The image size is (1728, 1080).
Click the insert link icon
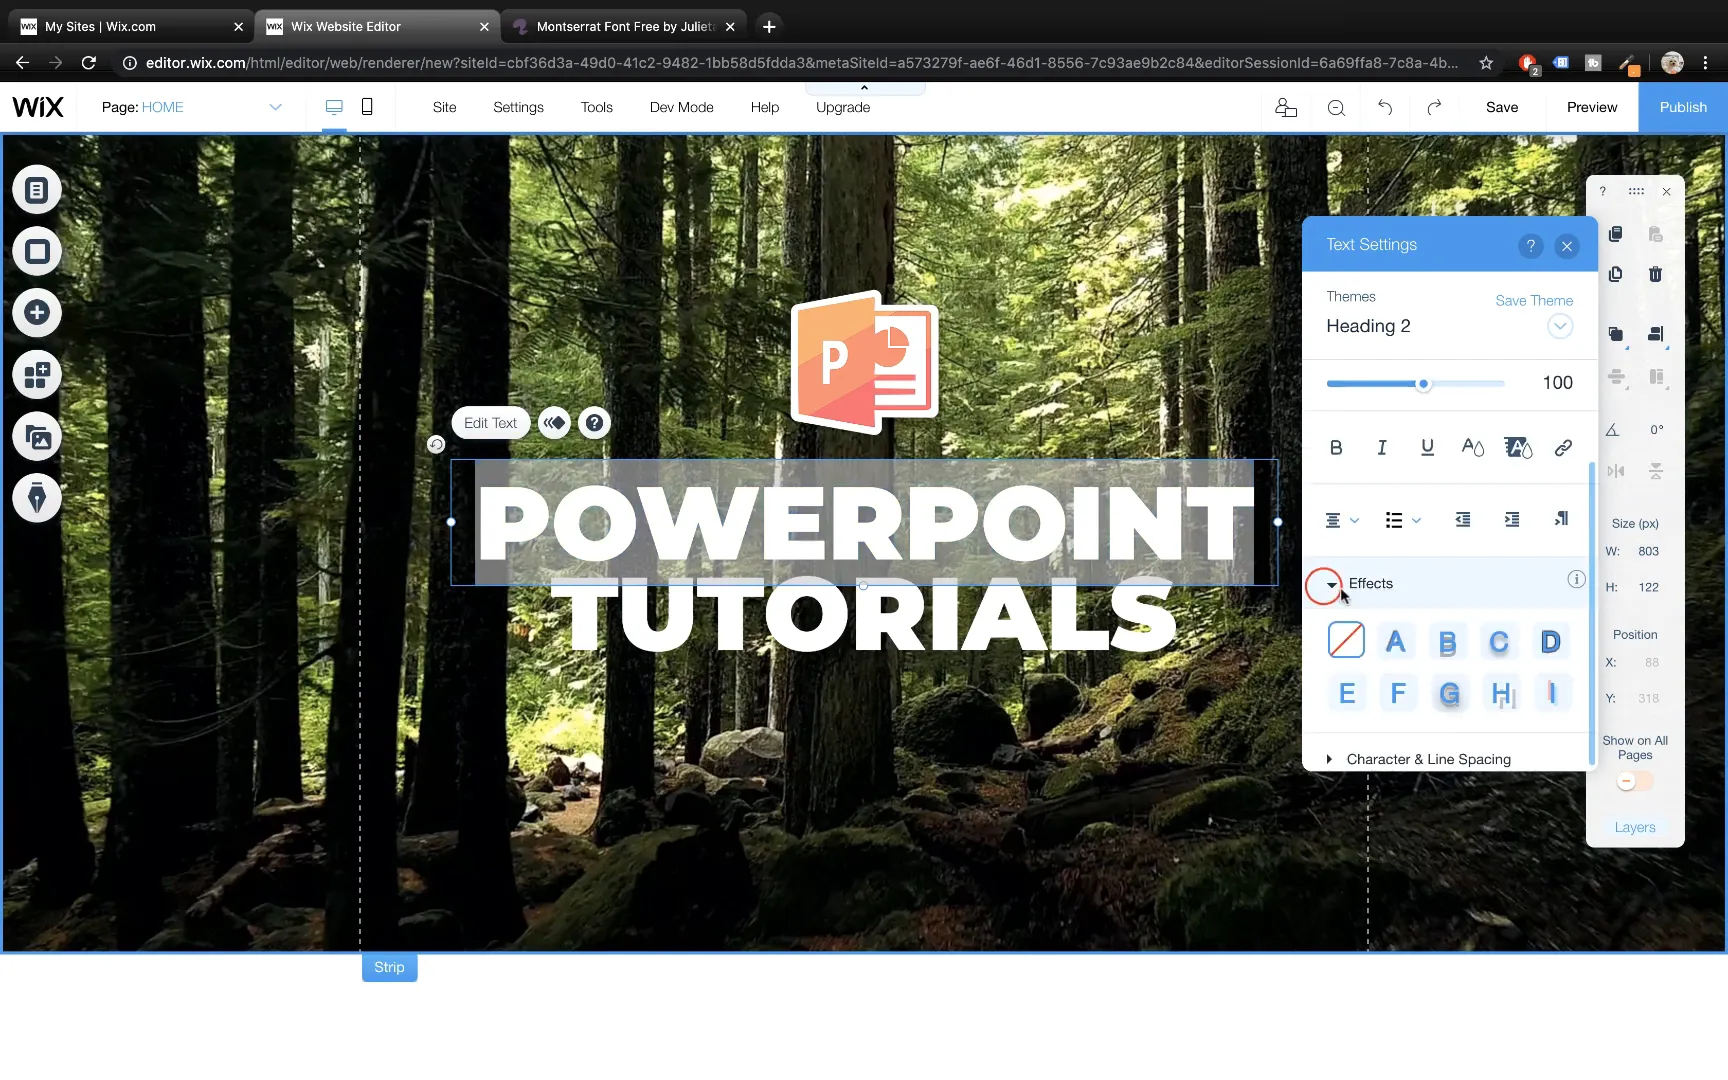pyautogui.click(x=1563, y=448)
